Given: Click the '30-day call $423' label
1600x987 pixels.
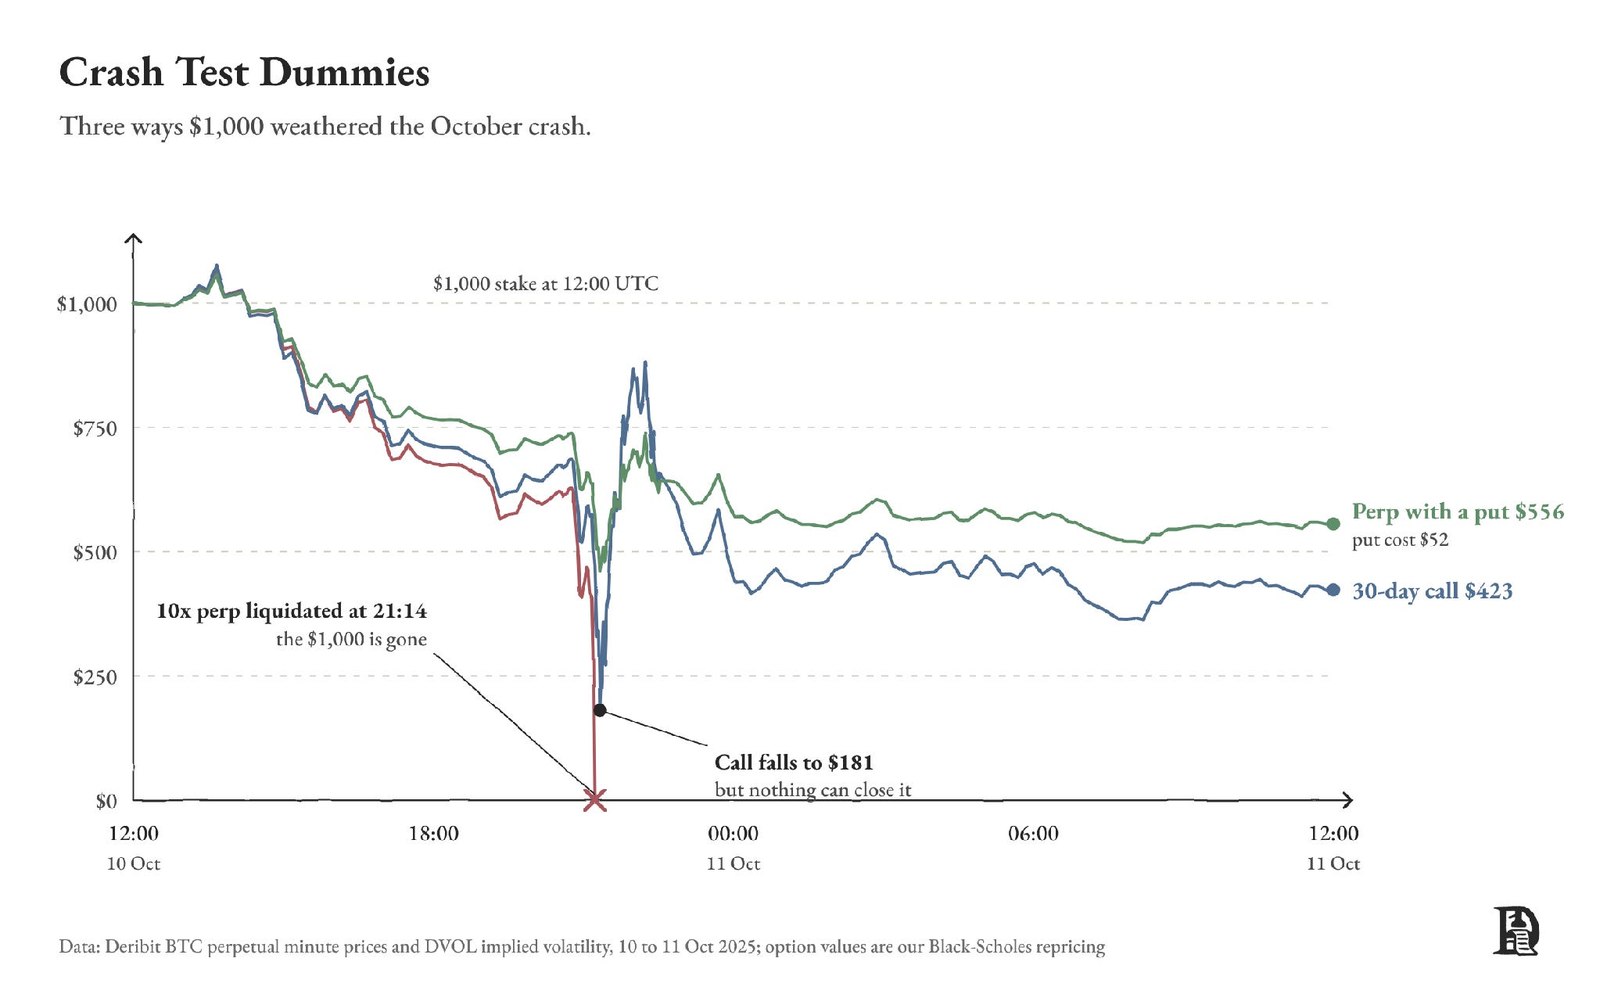Looking at the screenshot, I should [1432, 591].
